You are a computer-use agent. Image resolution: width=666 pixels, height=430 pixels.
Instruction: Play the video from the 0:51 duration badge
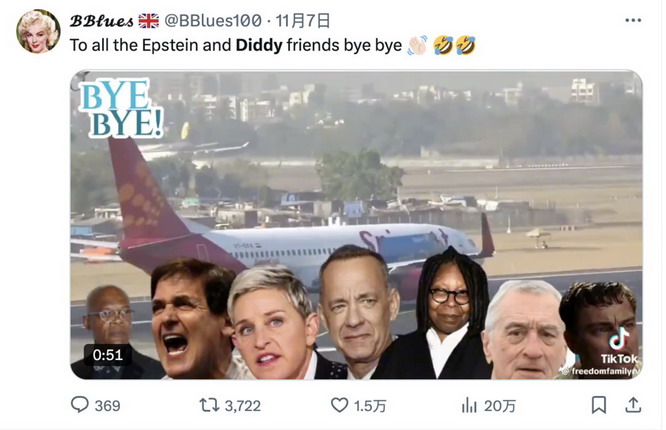pyautogui.click(x=107, y=354)
